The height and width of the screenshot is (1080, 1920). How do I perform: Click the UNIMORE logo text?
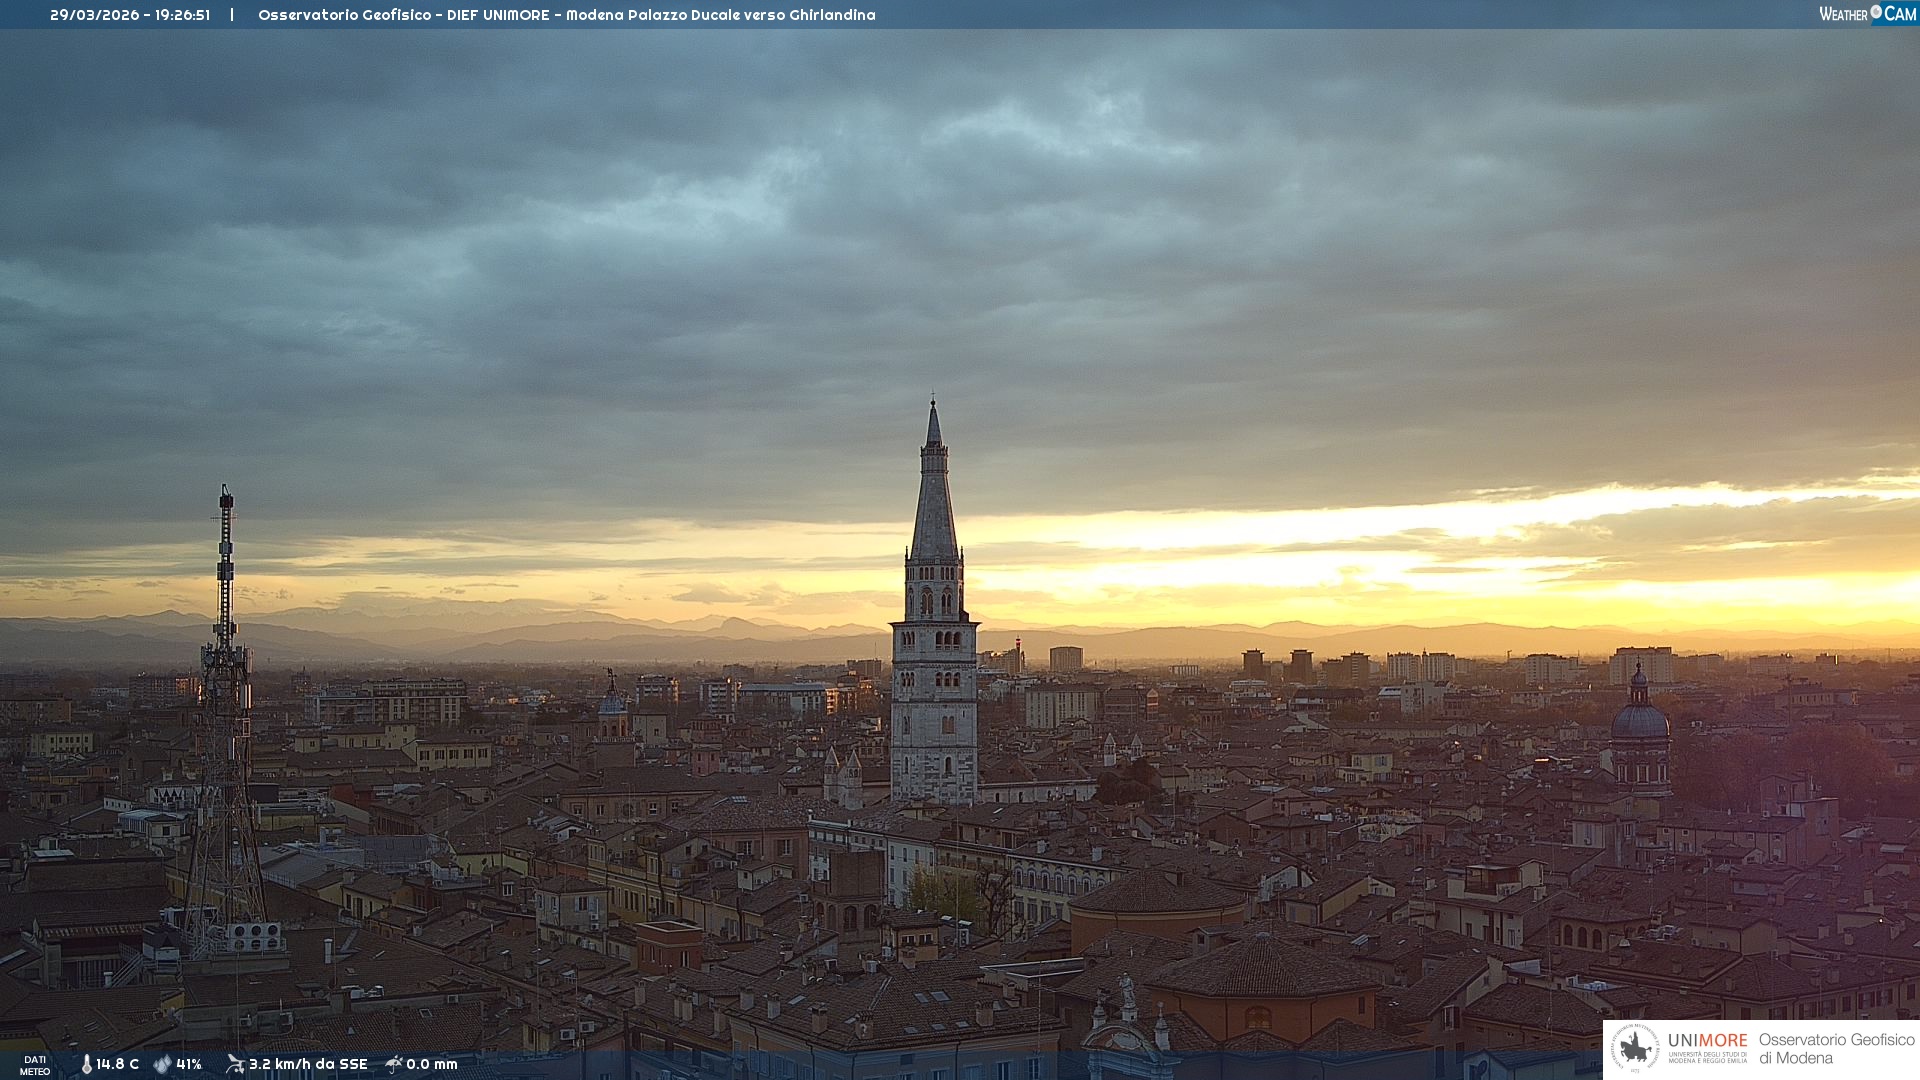[1707, 1040]
